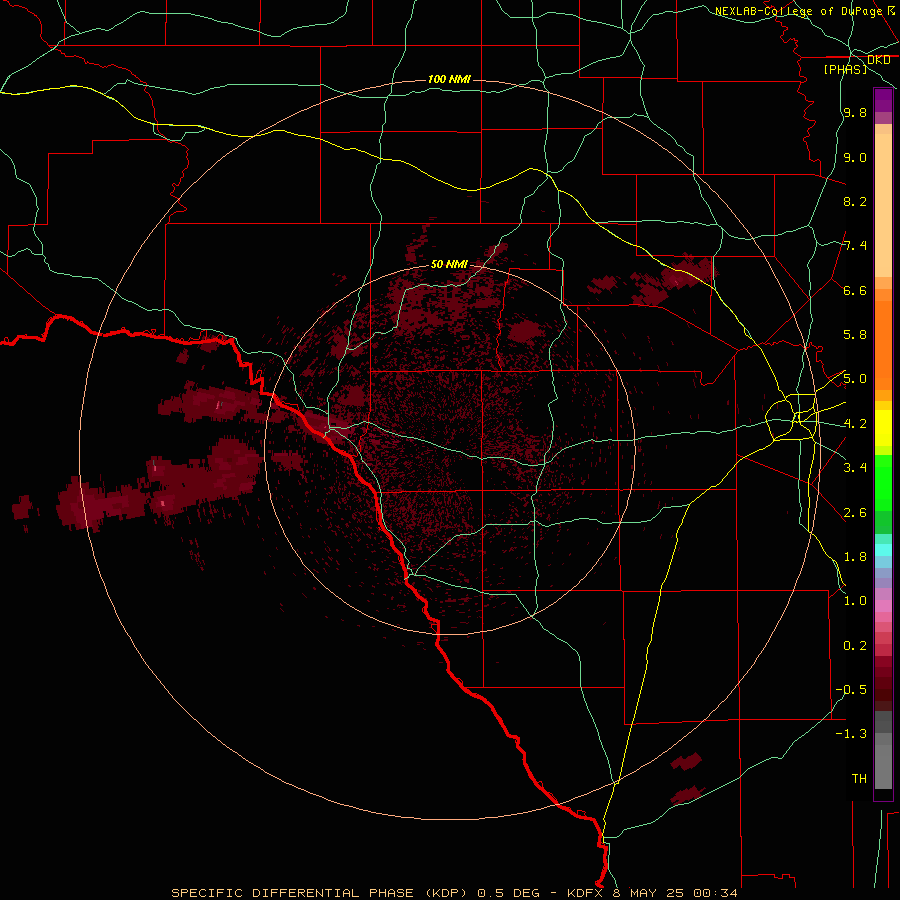The height and width of the screenshot is (900, 900).
Task: Click the 9.8 value on the color scale
Action: pos(855,113)
